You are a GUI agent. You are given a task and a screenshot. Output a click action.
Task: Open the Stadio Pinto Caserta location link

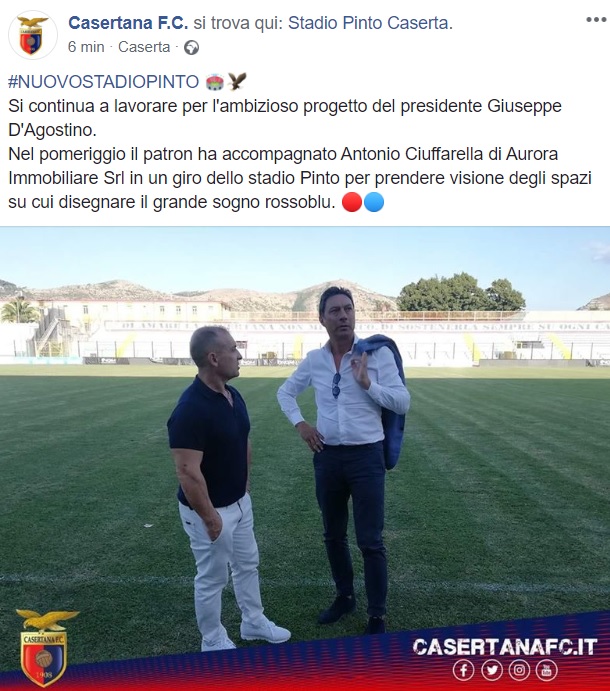(370, 23)
